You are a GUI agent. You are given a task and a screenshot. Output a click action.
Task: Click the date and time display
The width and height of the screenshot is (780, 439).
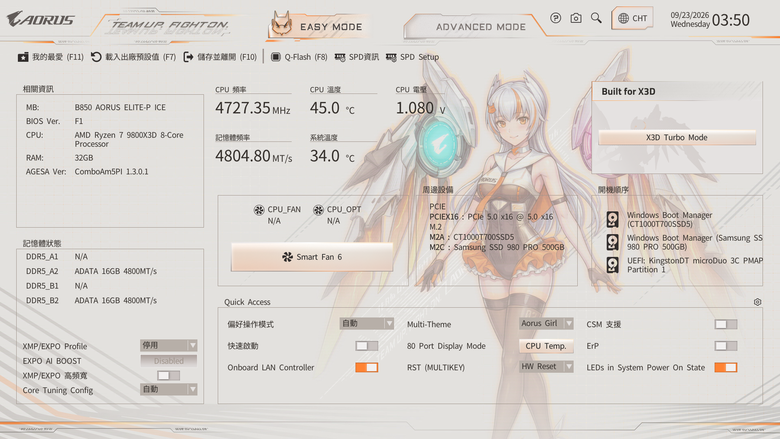click(710, 19)
